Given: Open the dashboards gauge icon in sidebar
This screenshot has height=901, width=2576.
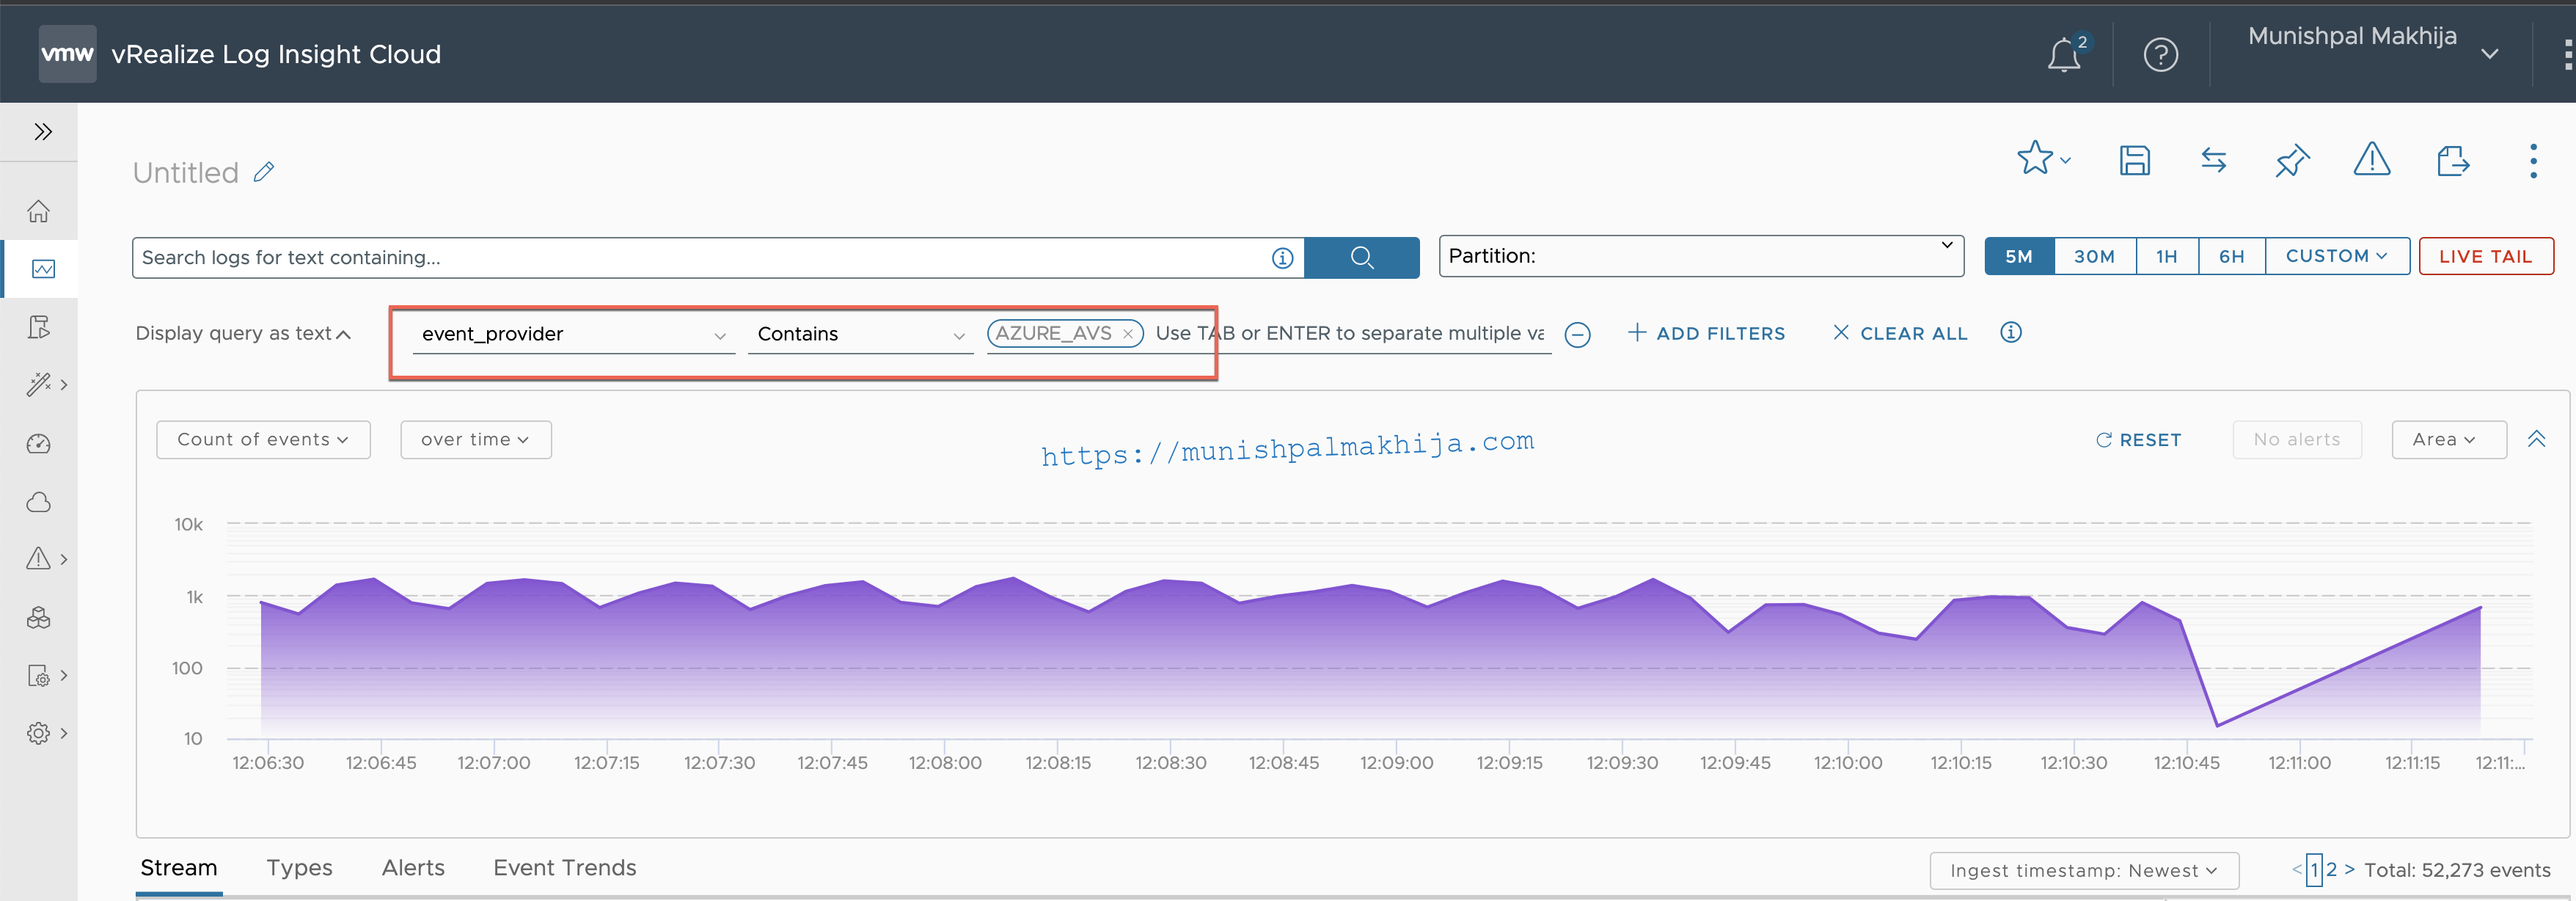Looking at the screenshot, I should point(39,443).
